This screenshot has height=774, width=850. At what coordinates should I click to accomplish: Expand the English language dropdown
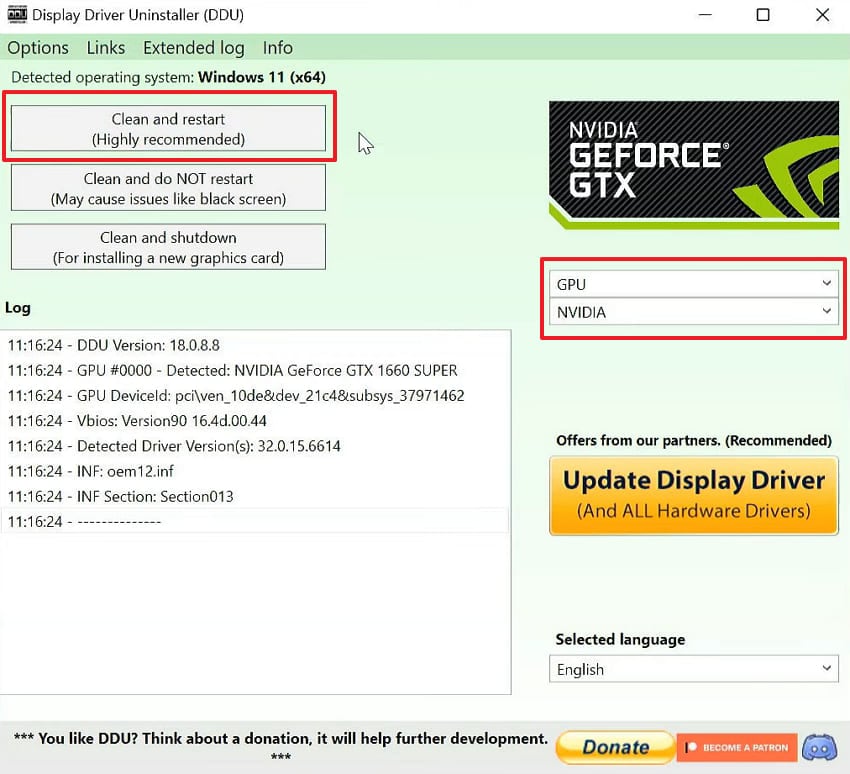click(693, 669)
